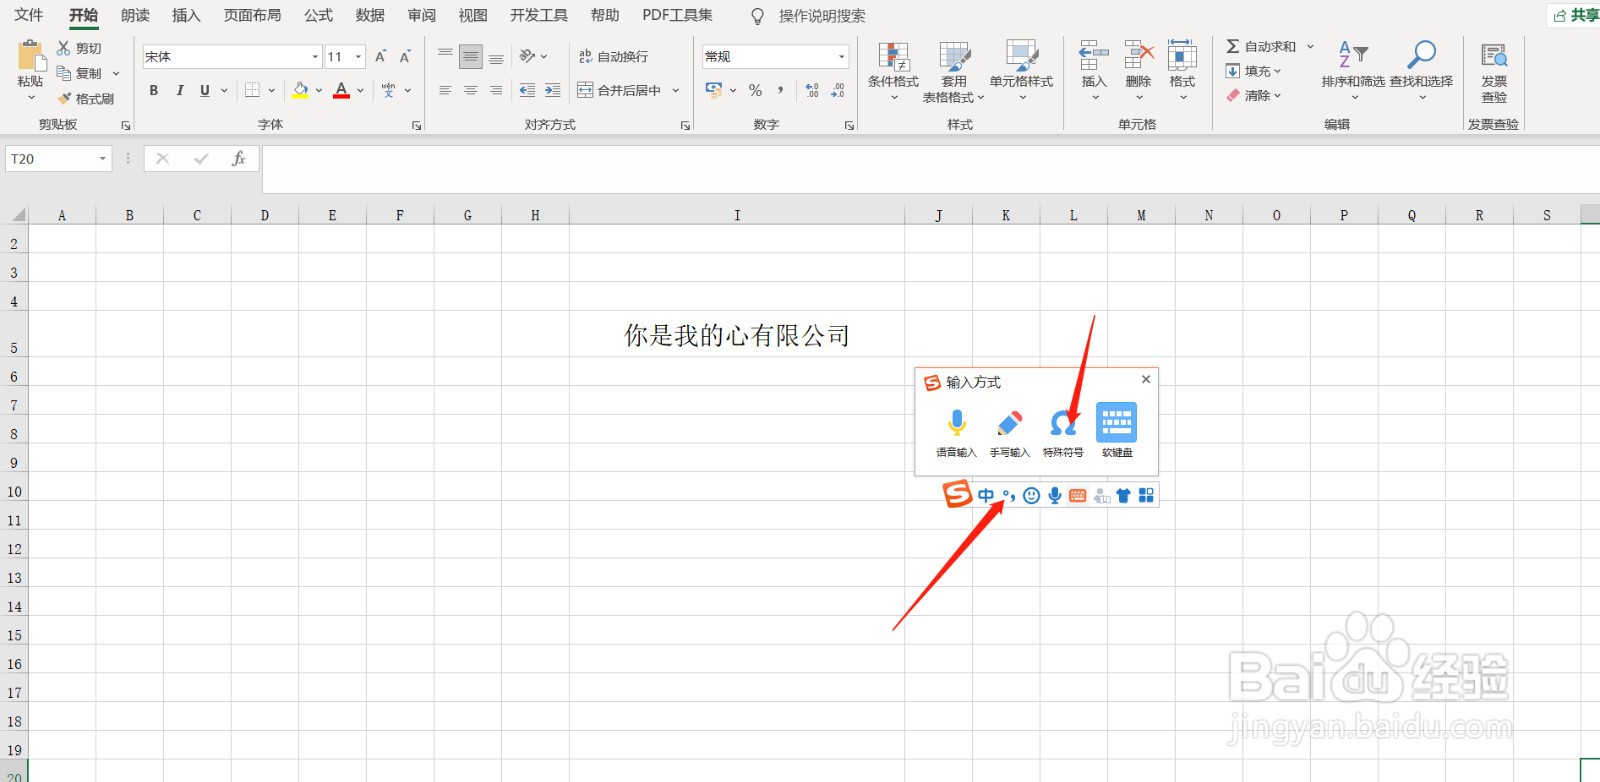Click the Name Box showing T20

click(58, 159)
